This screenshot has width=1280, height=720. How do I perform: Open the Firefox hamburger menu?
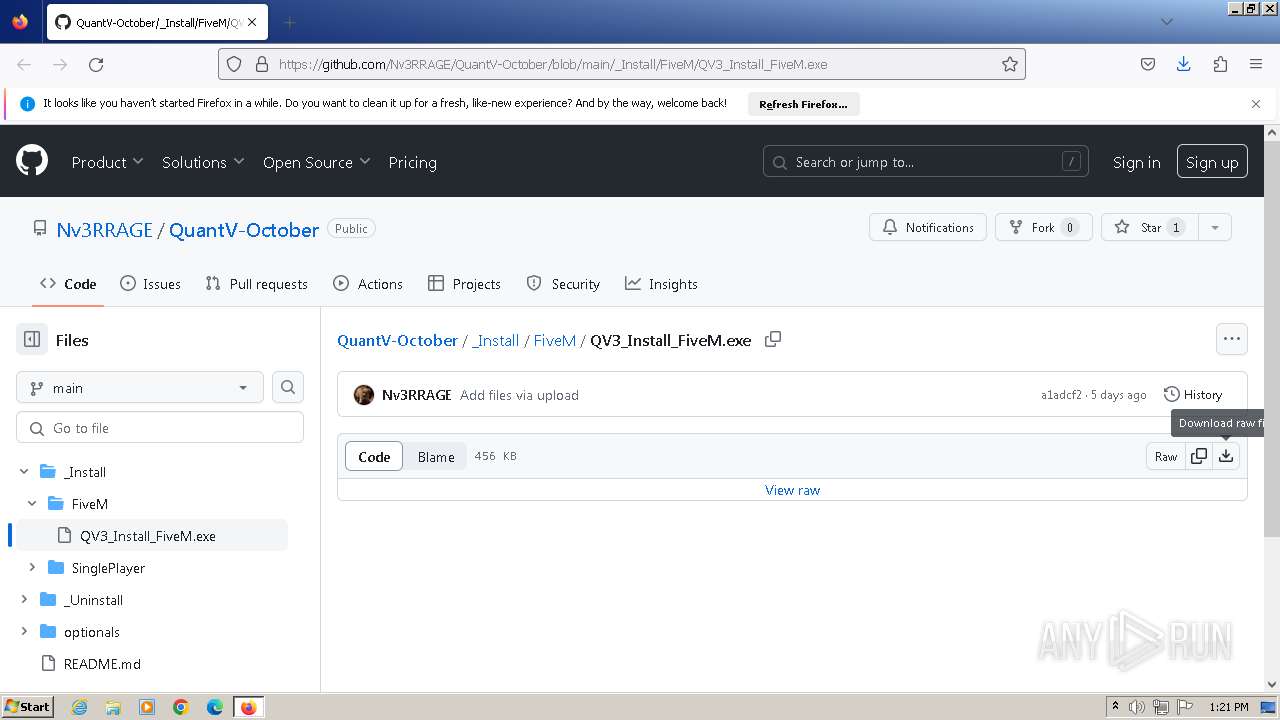tap(1256, 64)
